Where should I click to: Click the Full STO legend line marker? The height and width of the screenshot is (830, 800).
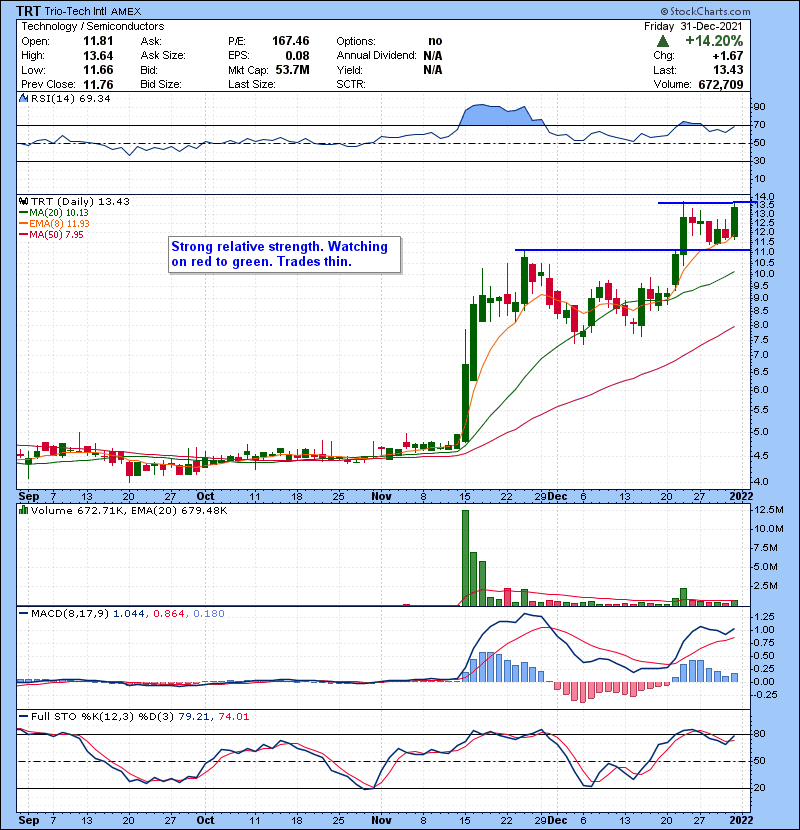point(23,717)
